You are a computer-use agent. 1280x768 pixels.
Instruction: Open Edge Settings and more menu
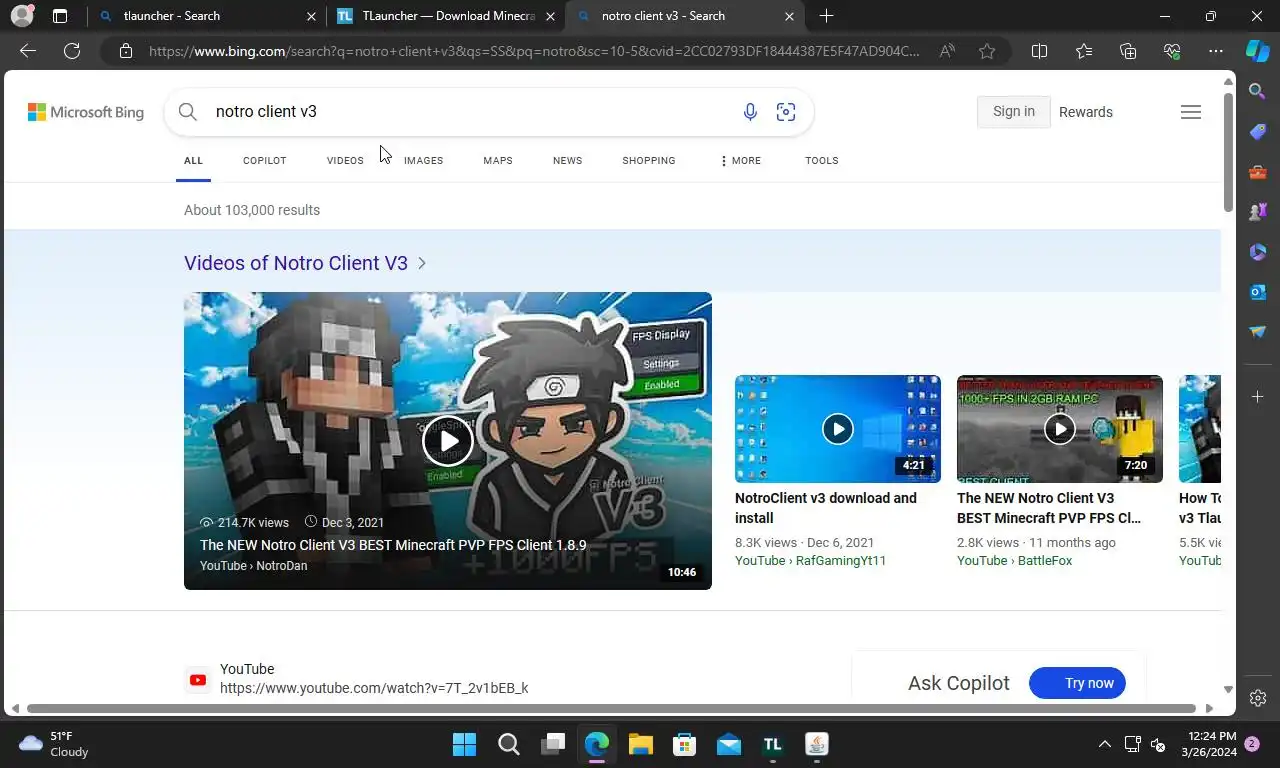[x=1216, y=51]
